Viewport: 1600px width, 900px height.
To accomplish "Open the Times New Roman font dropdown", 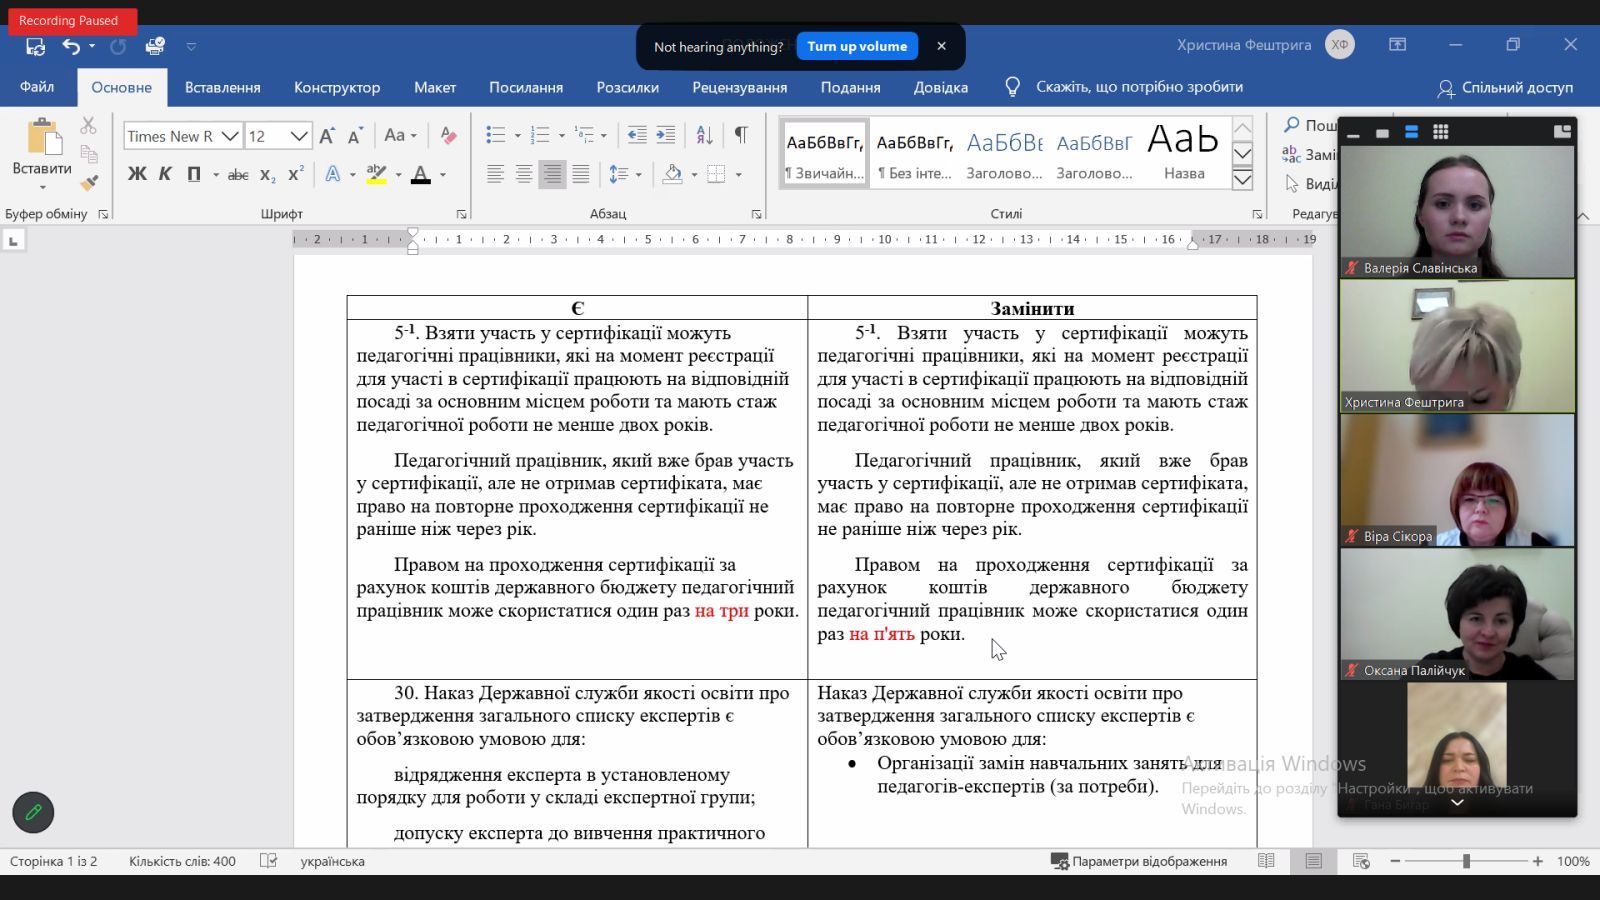I will tap(230, 136).
